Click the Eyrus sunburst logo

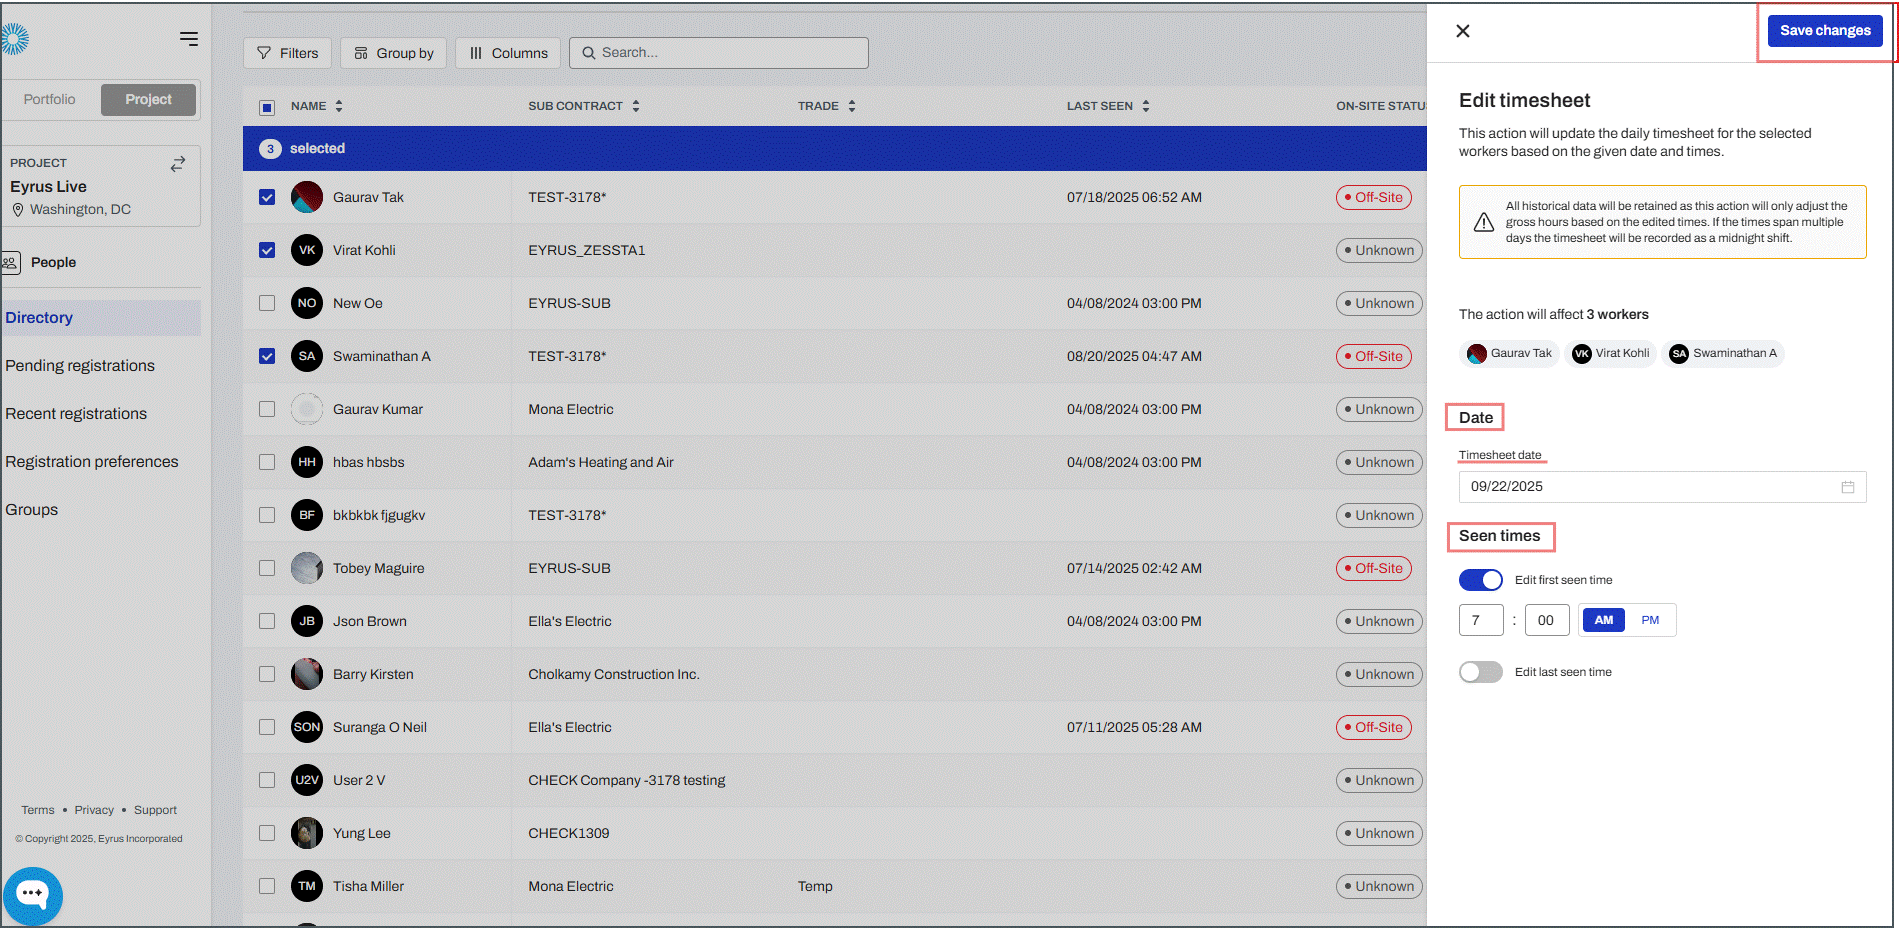14,39
